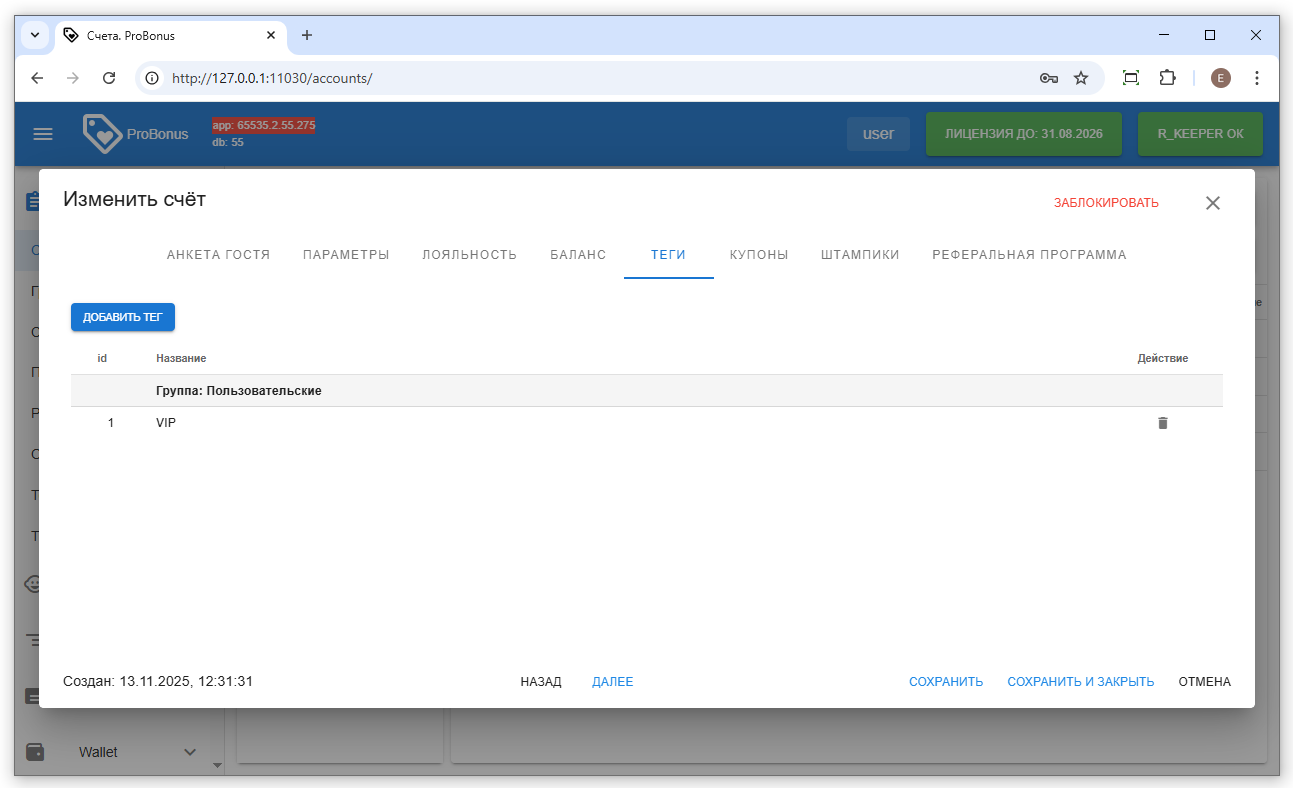Delete the VIP tag with trash icon
Screen dimensions: 1293x788
1162,423
